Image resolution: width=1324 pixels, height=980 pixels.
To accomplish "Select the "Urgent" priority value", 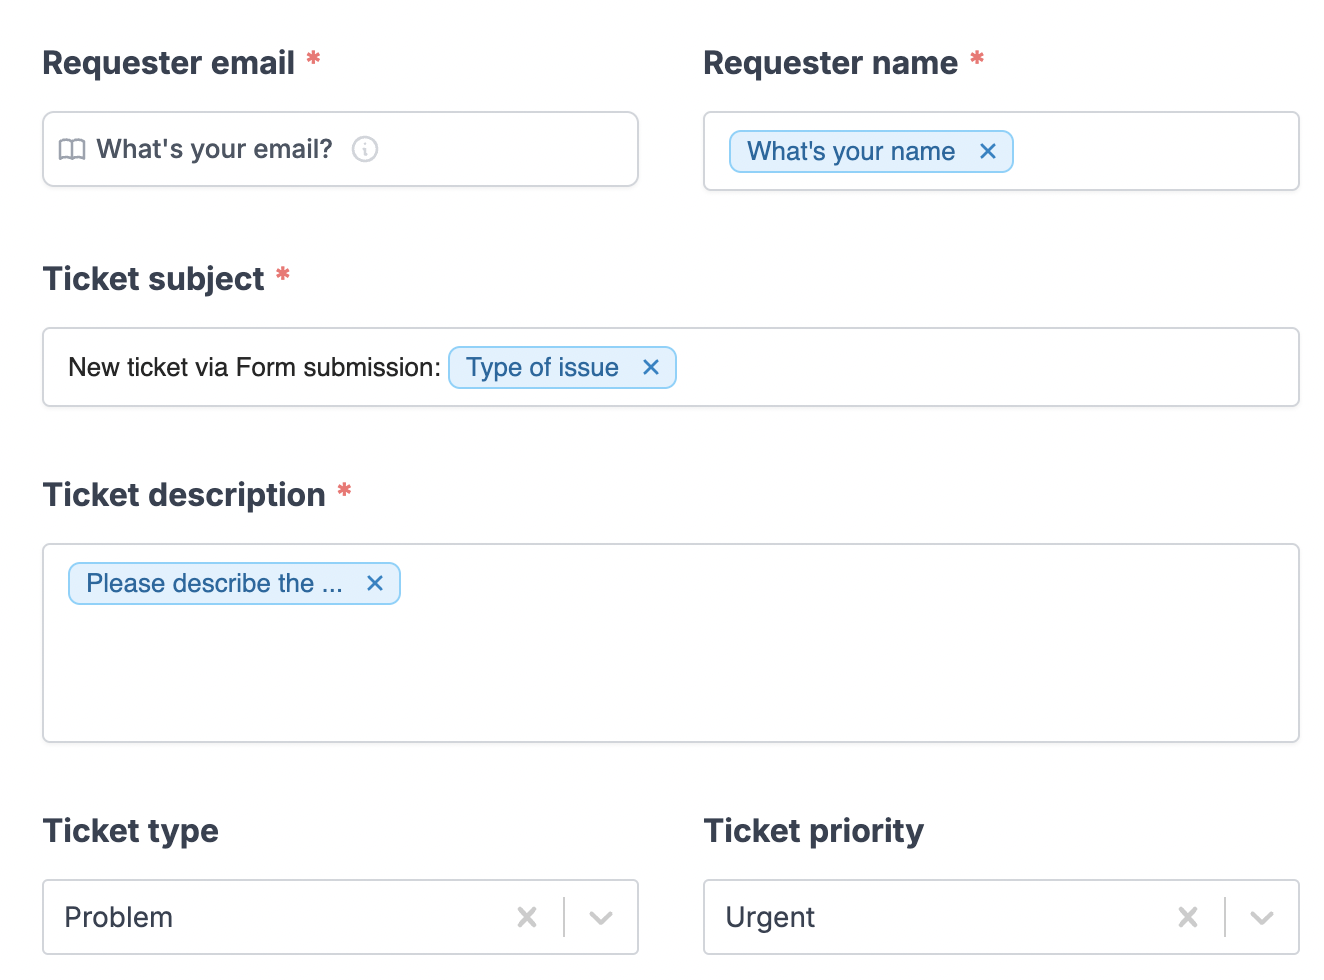I will click(770, 917).
